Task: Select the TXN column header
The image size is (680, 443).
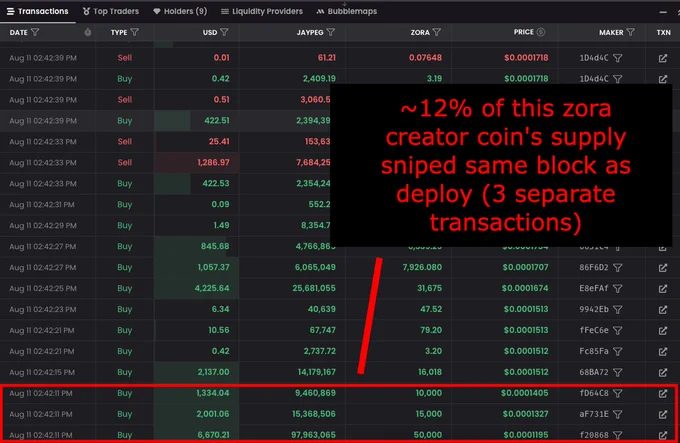Action: click(664, 33)
